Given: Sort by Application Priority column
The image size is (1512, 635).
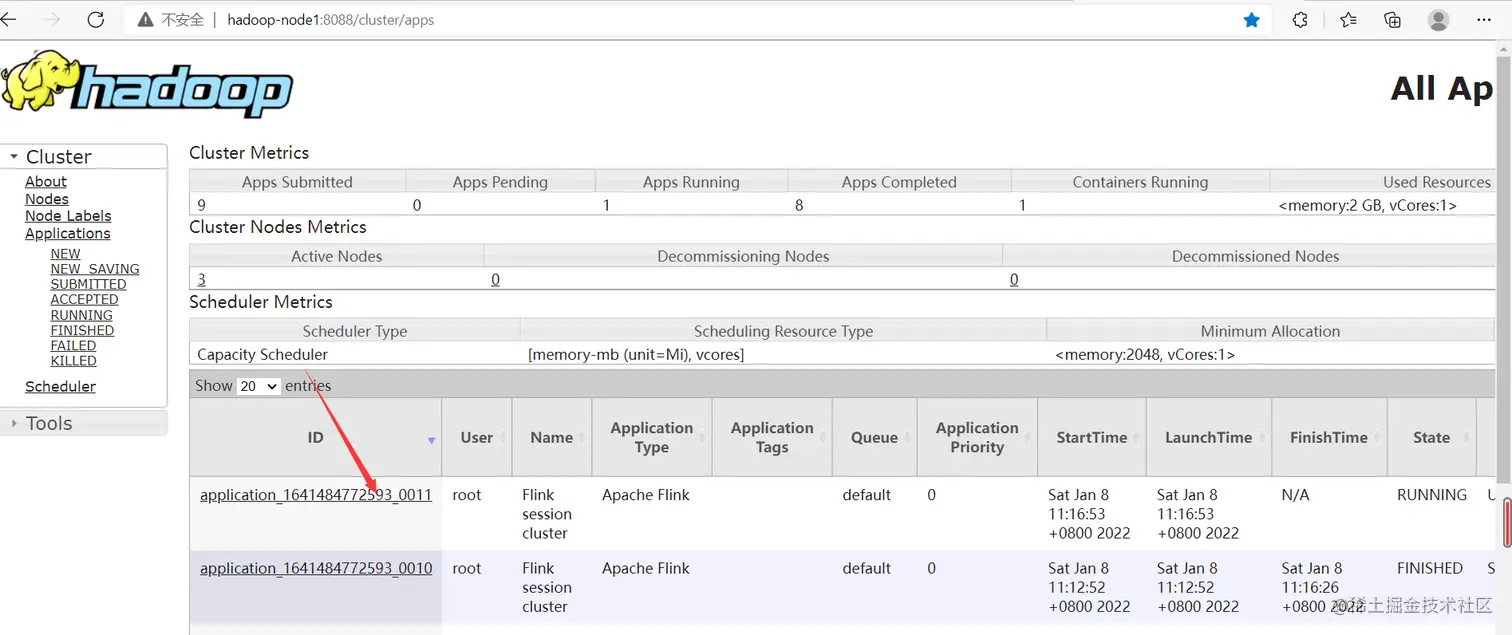Looking at the screenshot, I should [977, 438].
